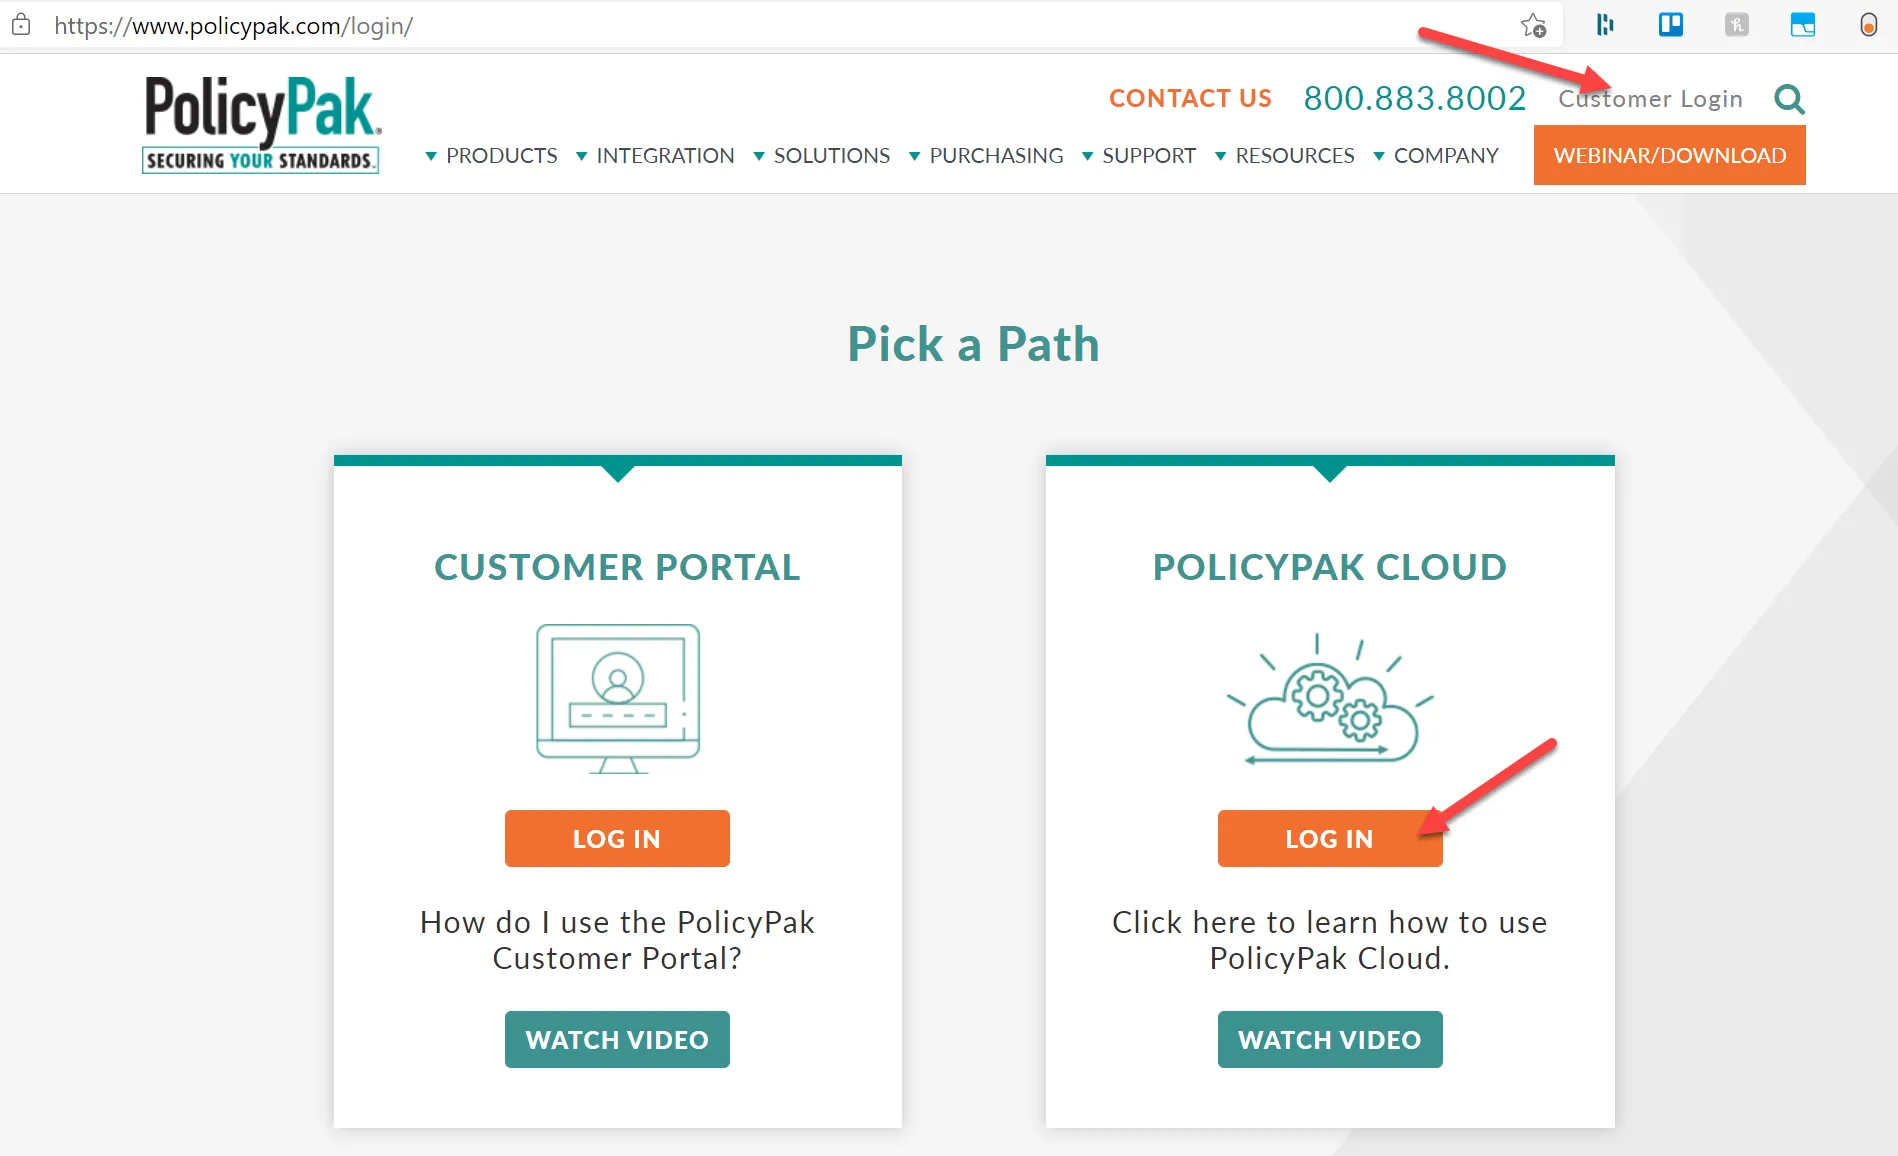
Task: Expand the RESOURCES dropdown menu
Action: pyautogui.click(x=1285, y=156)
